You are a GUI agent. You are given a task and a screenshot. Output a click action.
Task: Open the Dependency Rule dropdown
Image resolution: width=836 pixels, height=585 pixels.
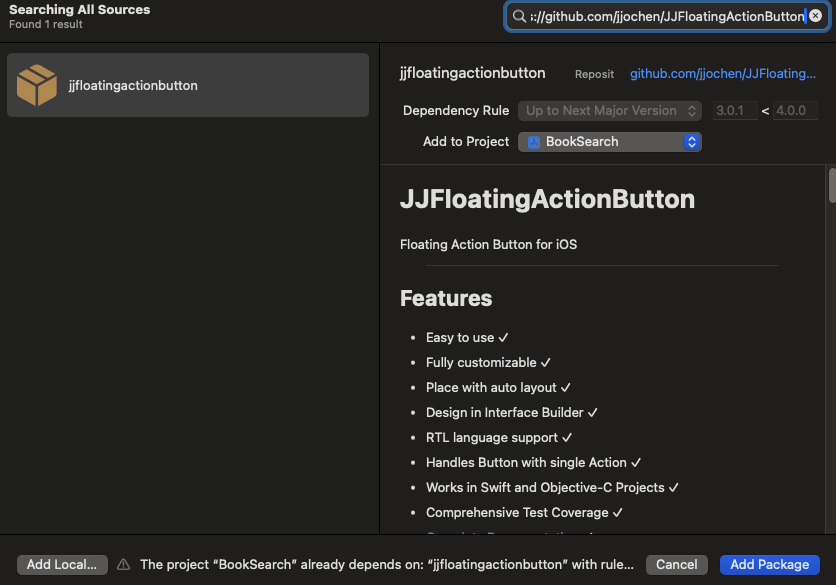pos(609,110)
